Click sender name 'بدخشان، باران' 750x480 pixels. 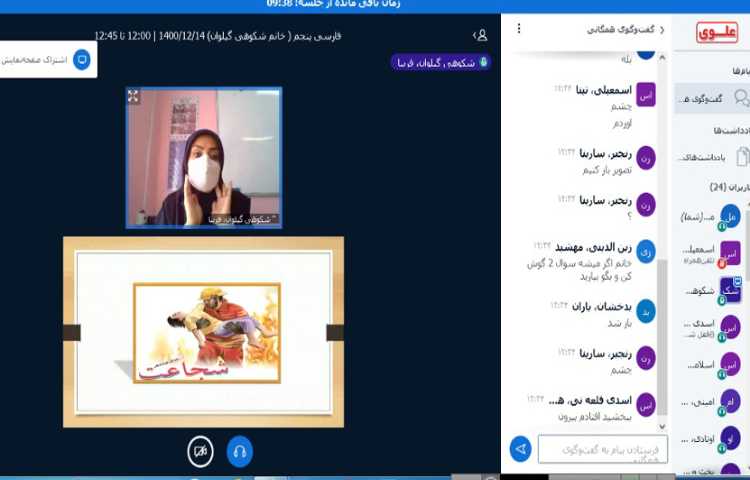pyautogui.click(x=602, y=306)
